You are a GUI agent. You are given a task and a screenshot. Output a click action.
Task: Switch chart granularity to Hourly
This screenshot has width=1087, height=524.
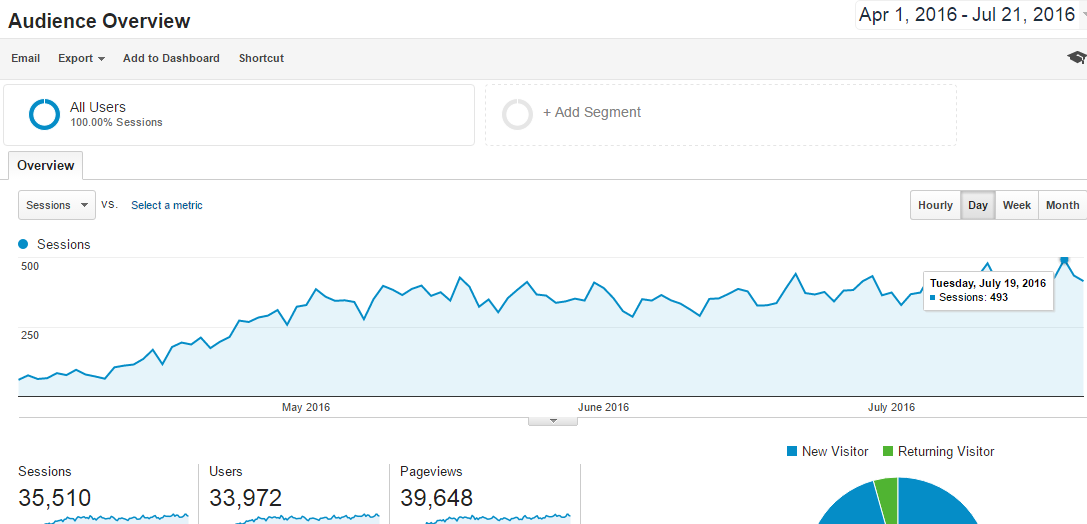pos(935,205)
